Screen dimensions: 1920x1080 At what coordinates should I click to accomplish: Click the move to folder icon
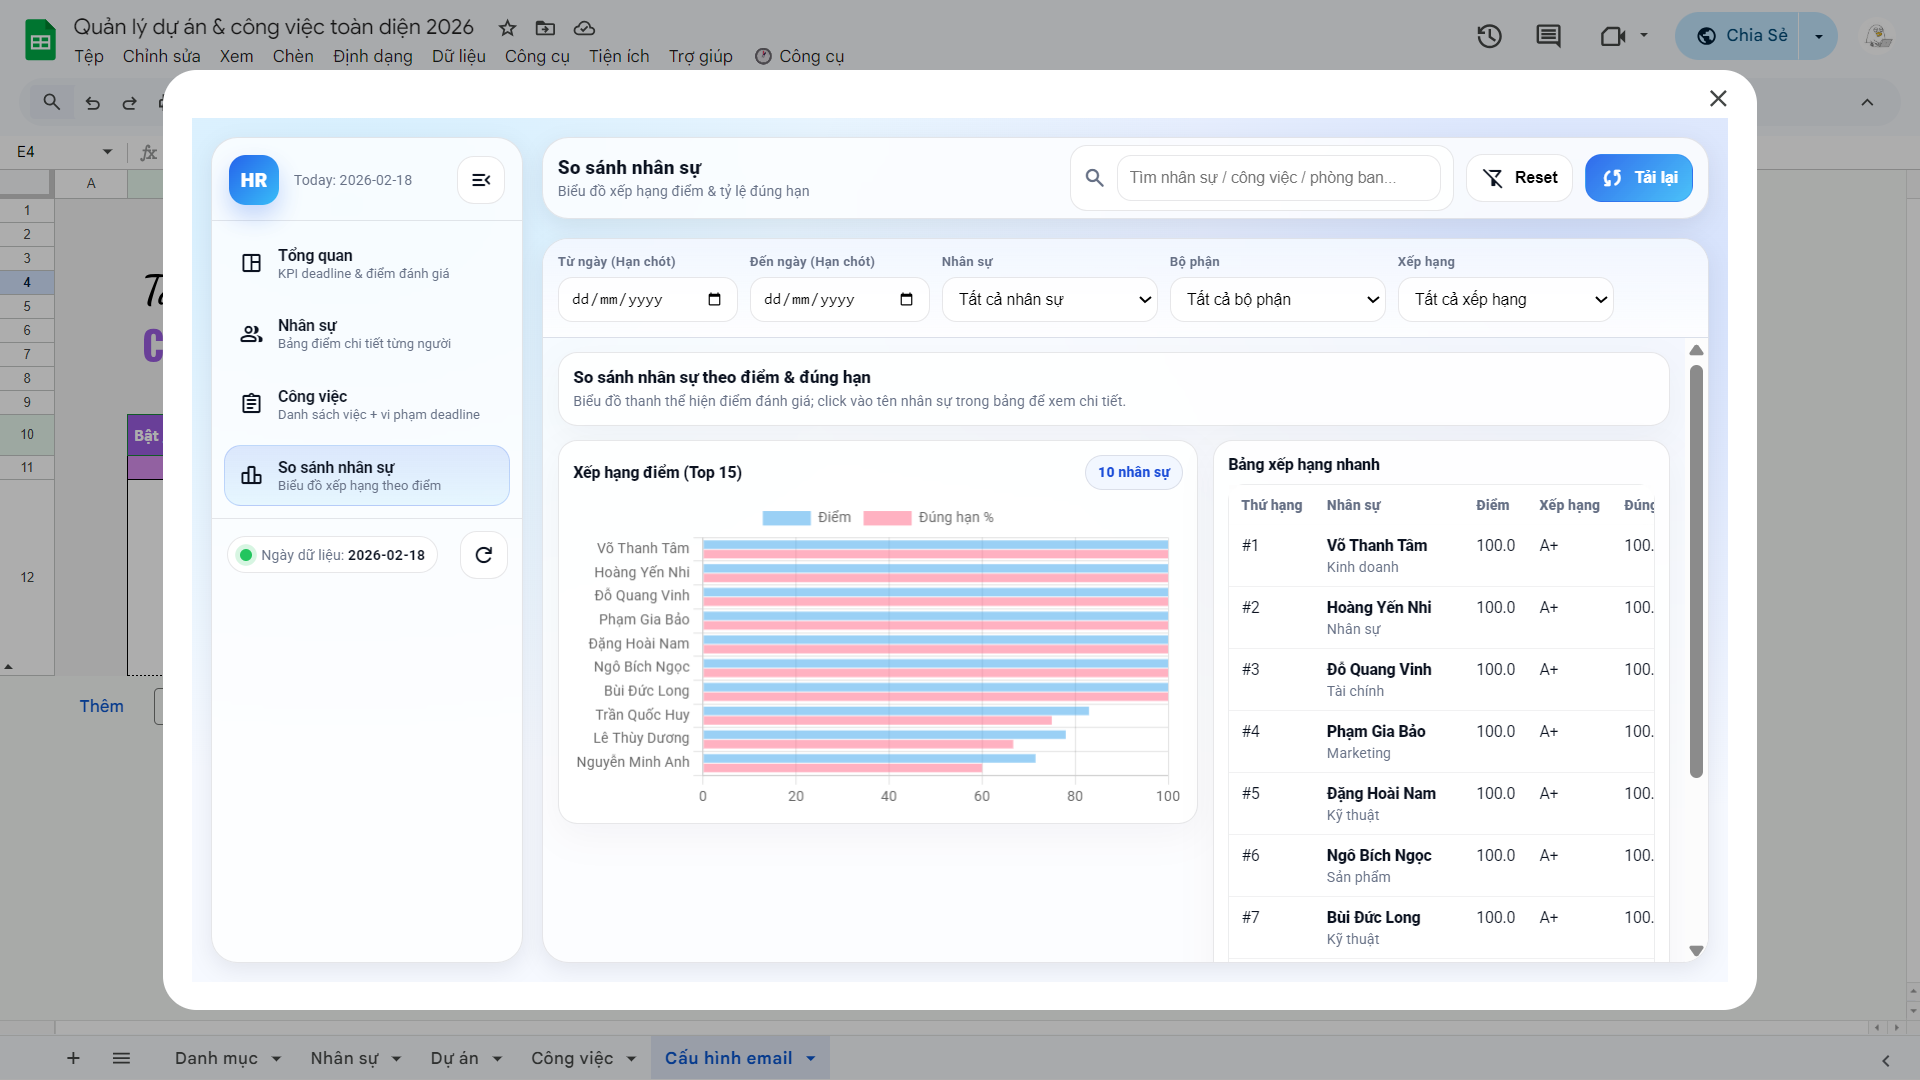(x=545, y=28)
